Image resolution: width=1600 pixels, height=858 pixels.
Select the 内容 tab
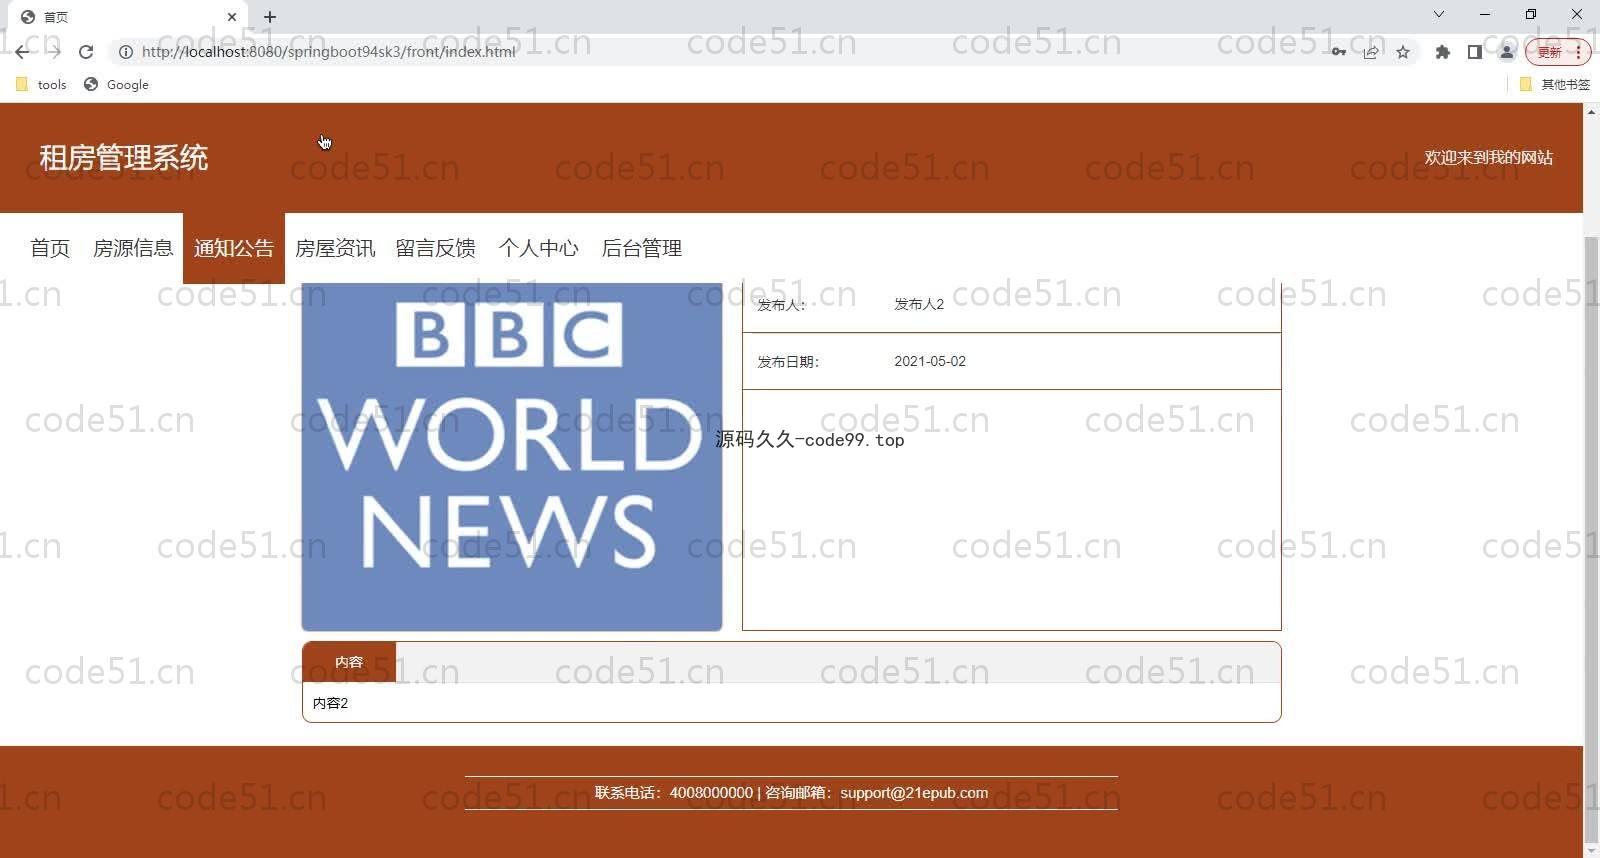point(349,662)
